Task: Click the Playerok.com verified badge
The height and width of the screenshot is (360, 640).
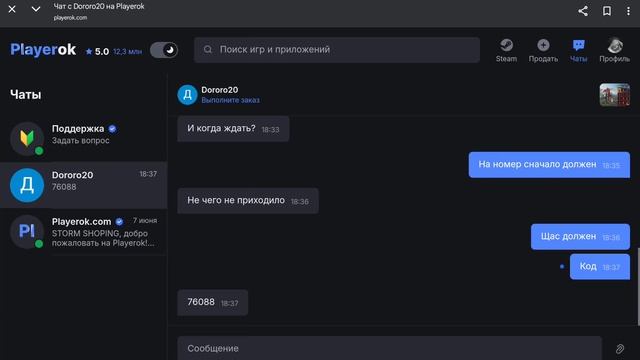Action: click(x=119, y=222)
